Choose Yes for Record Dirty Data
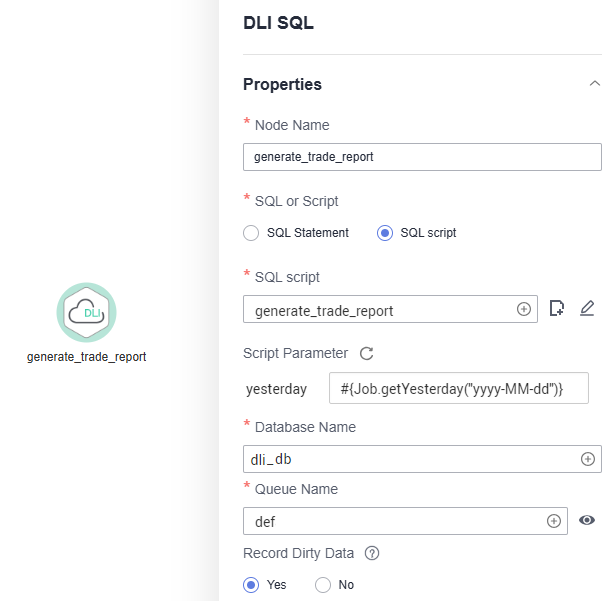 coord(251,585)
